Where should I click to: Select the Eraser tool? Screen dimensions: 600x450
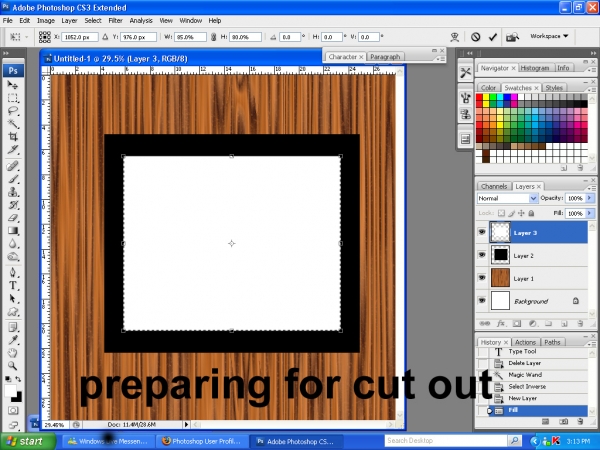[x=13, y=218]
